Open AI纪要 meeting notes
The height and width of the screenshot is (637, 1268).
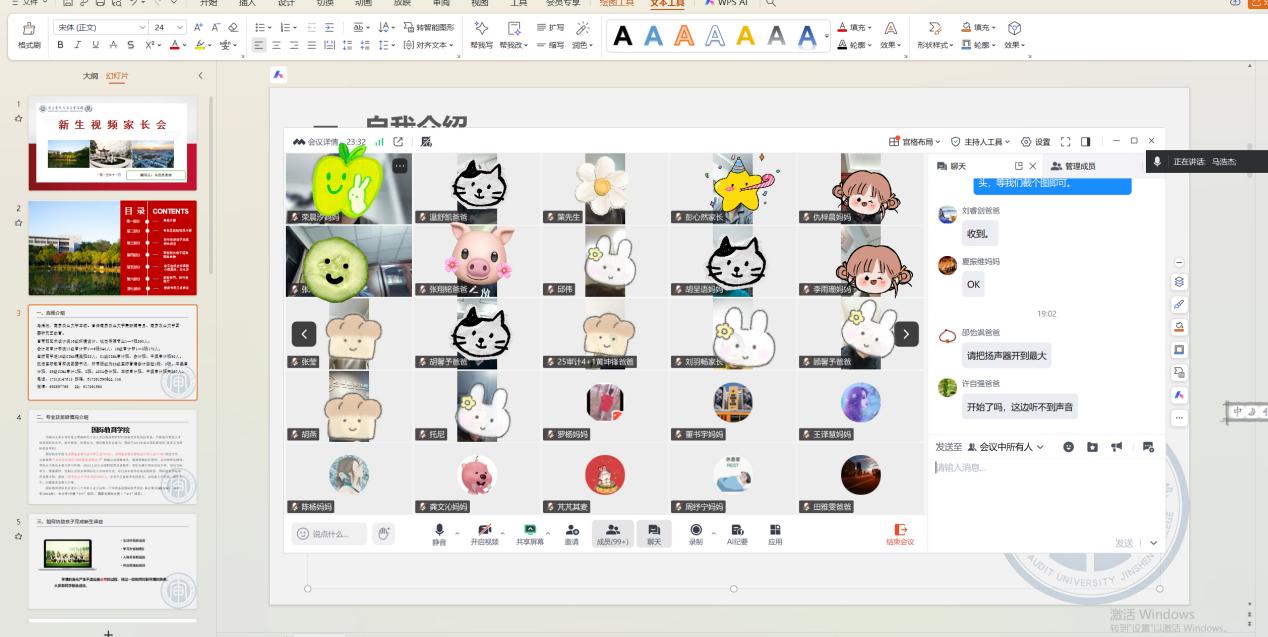(x=737, y=533)
